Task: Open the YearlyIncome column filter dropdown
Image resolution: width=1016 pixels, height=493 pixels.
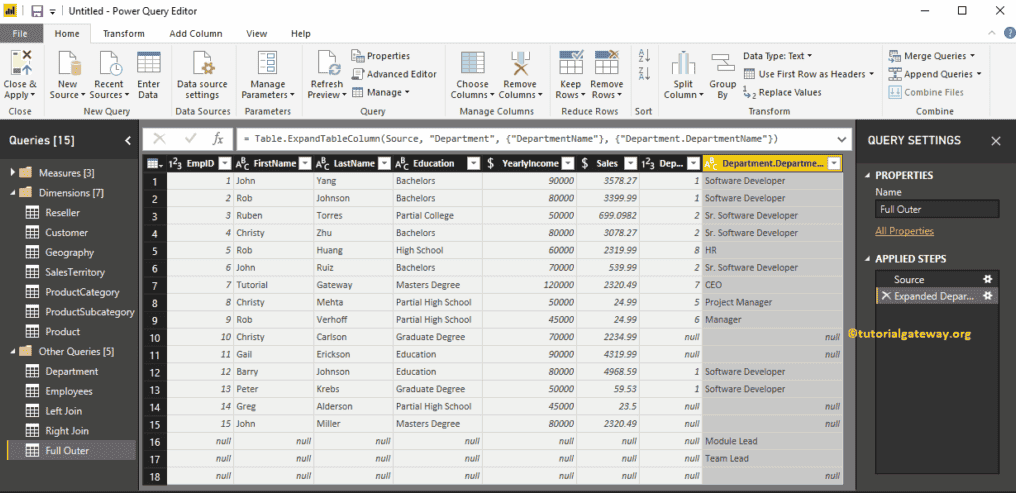Action: coord(568,163)
